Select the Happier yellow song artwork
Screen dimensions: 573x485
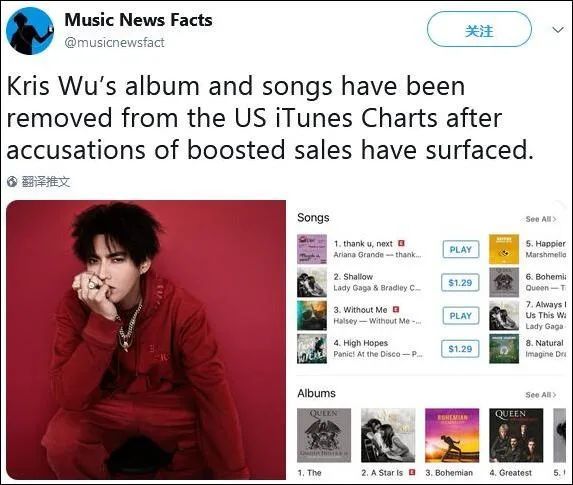(504, 249)
